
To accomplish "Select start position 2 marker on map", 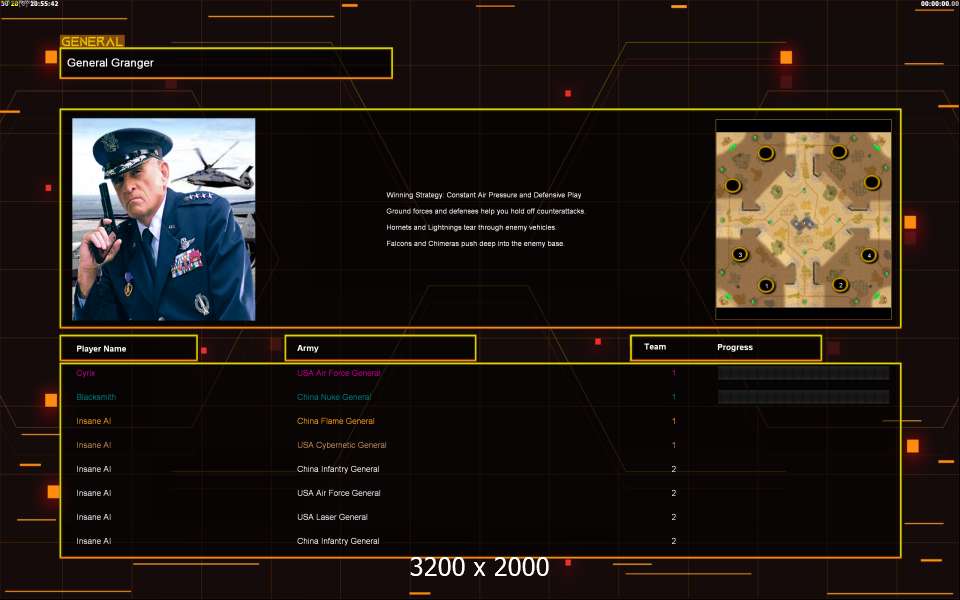I will point(840,285).
